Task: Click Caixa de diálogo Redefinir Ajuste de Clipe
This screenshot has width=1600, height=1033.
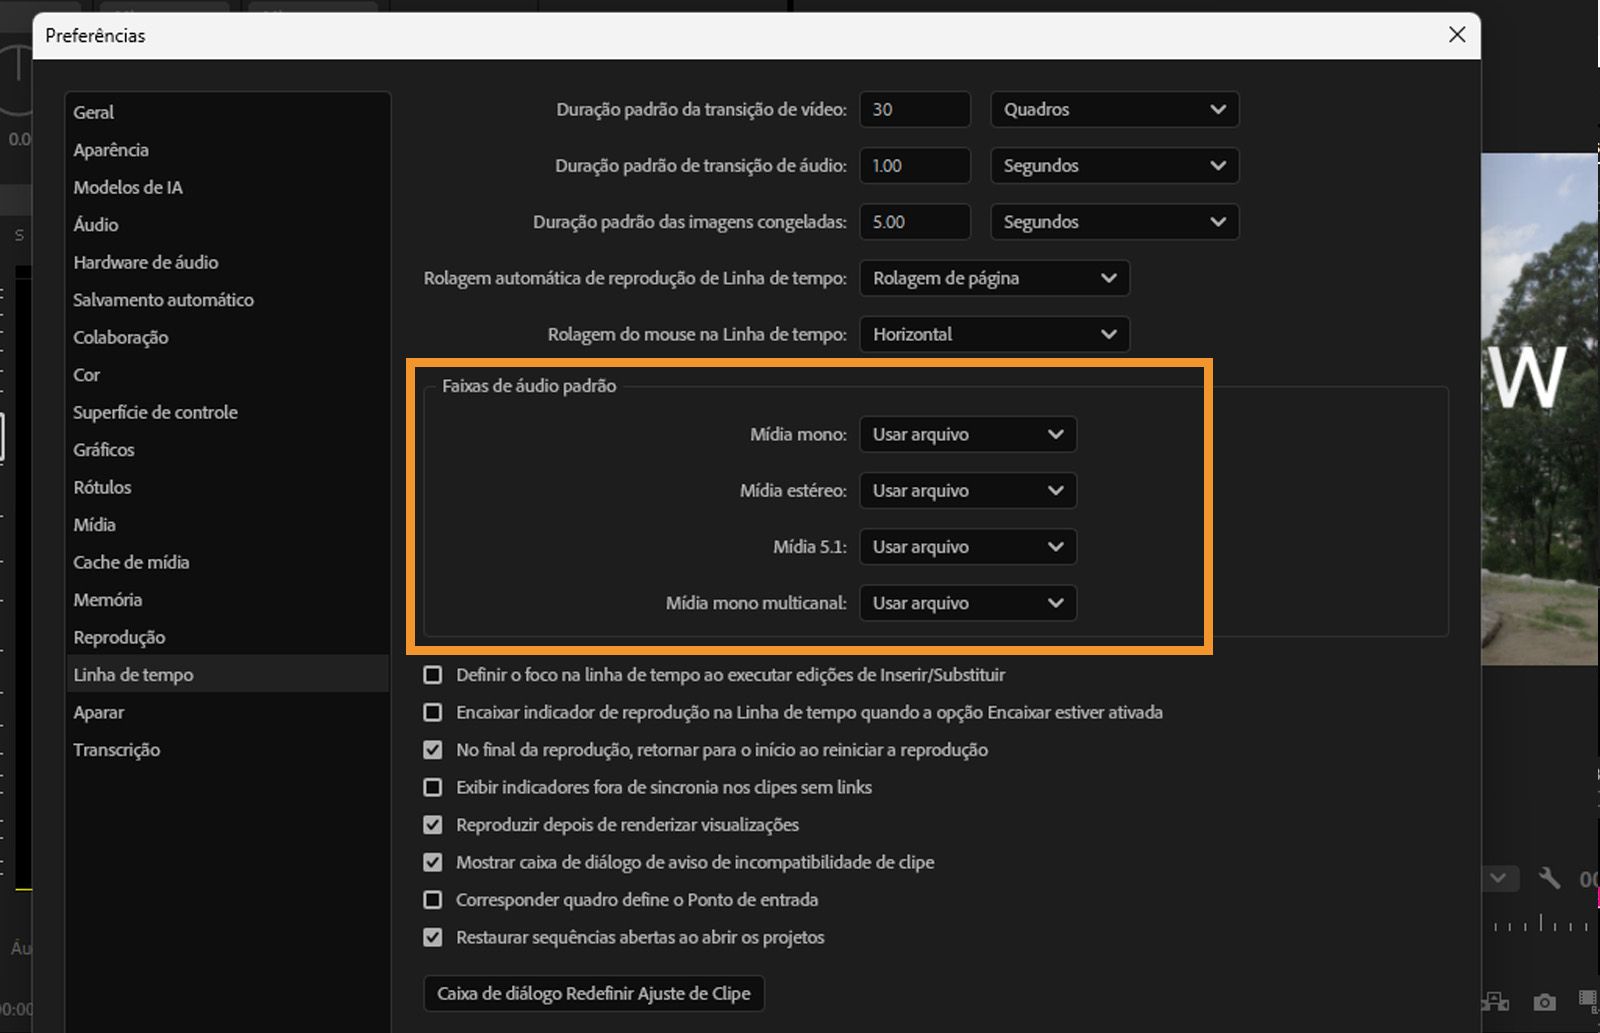Action: pyautogui.click(x=594, y=993)
